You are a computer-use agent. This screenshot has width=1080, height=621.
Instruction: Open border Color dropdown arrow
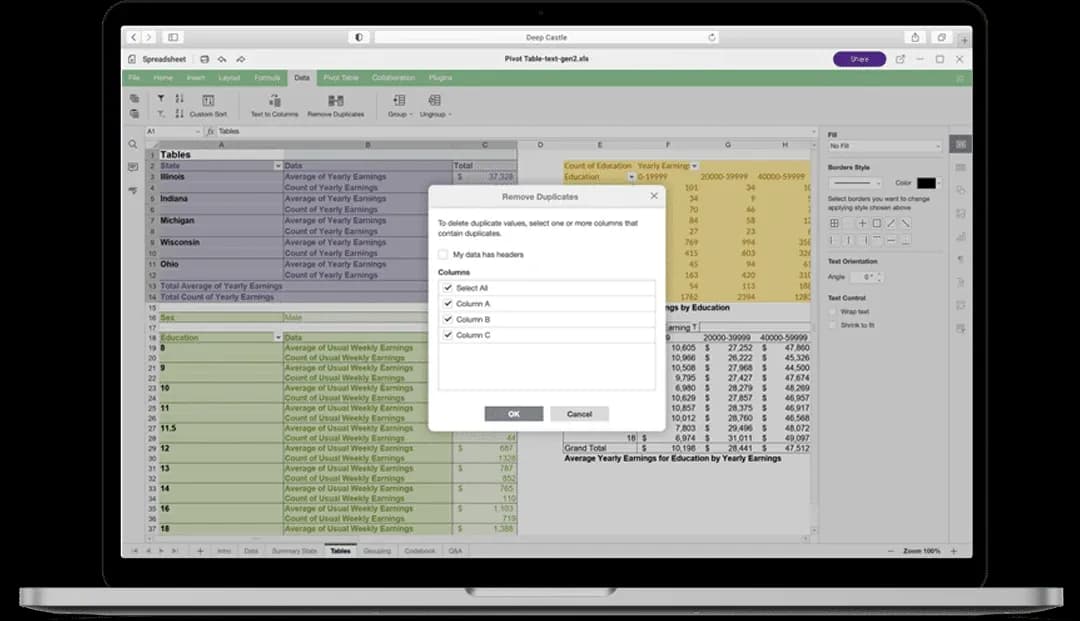[939, 183]
